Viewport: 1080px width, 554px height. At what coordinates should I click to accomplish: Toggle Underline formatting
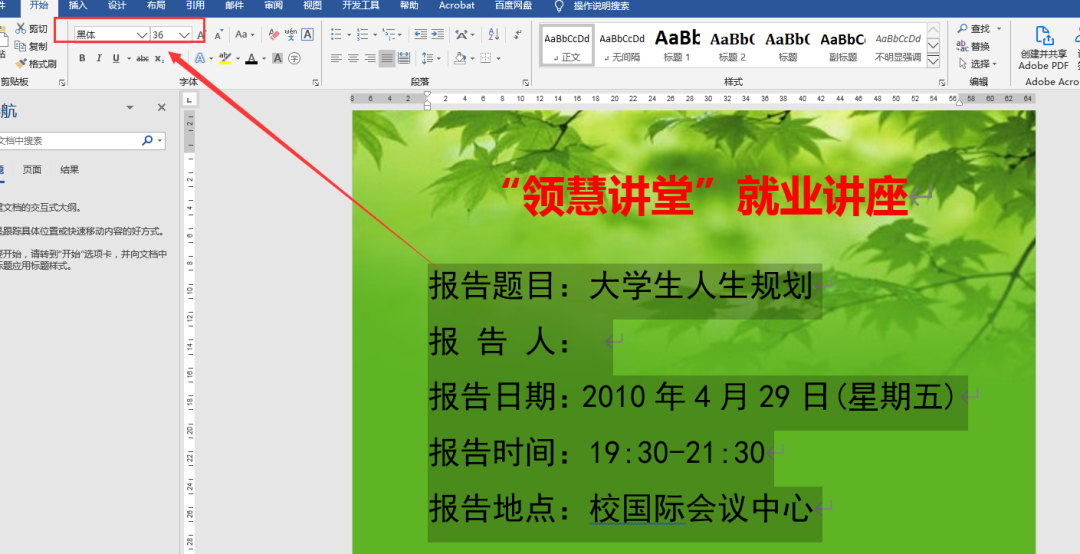[116, 59]
